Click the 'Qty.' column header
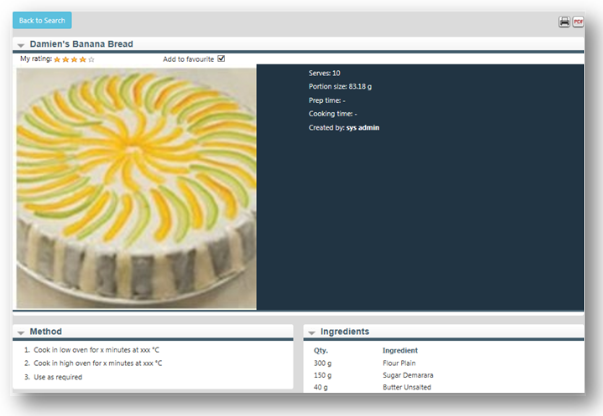The width and height of the screenshot is (603, 416). tap(321, 351)
